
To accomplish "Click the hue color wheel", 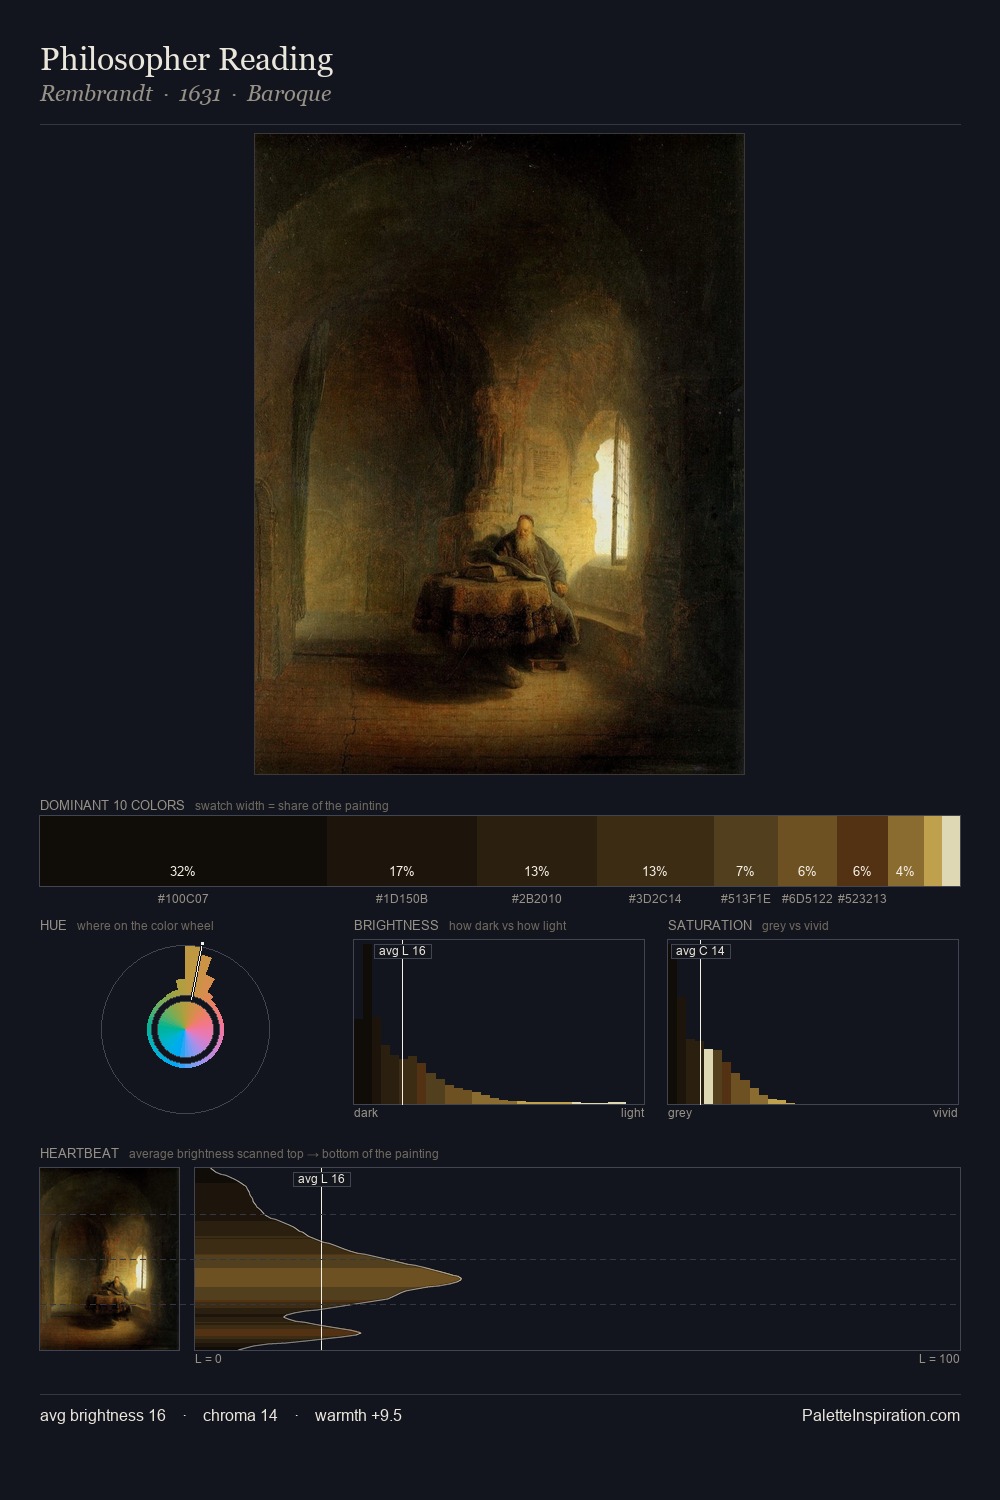I will [x=185, y=1029].
